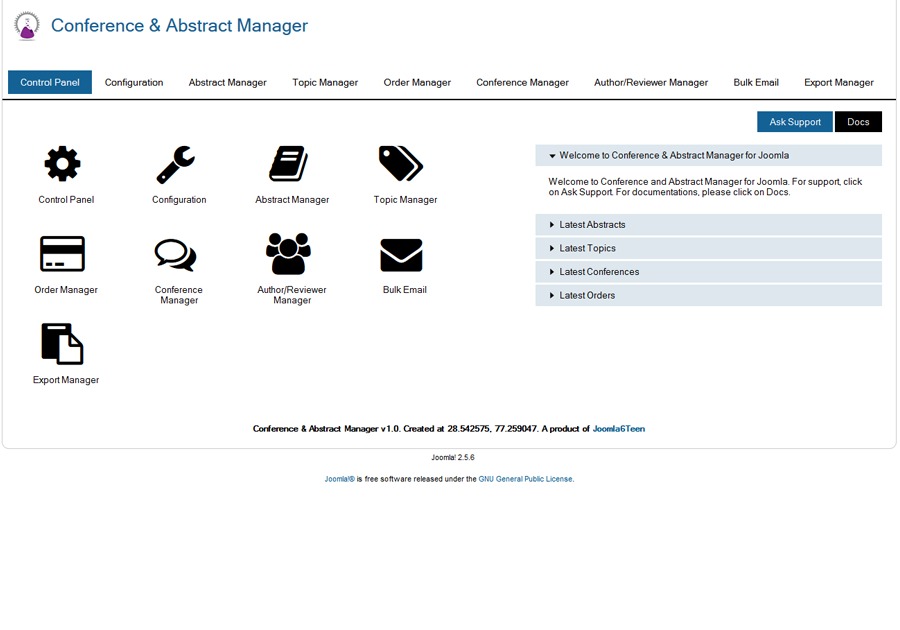
Task: Click the Joomla! 2.5.6 version text
Action: click(453, 457)
